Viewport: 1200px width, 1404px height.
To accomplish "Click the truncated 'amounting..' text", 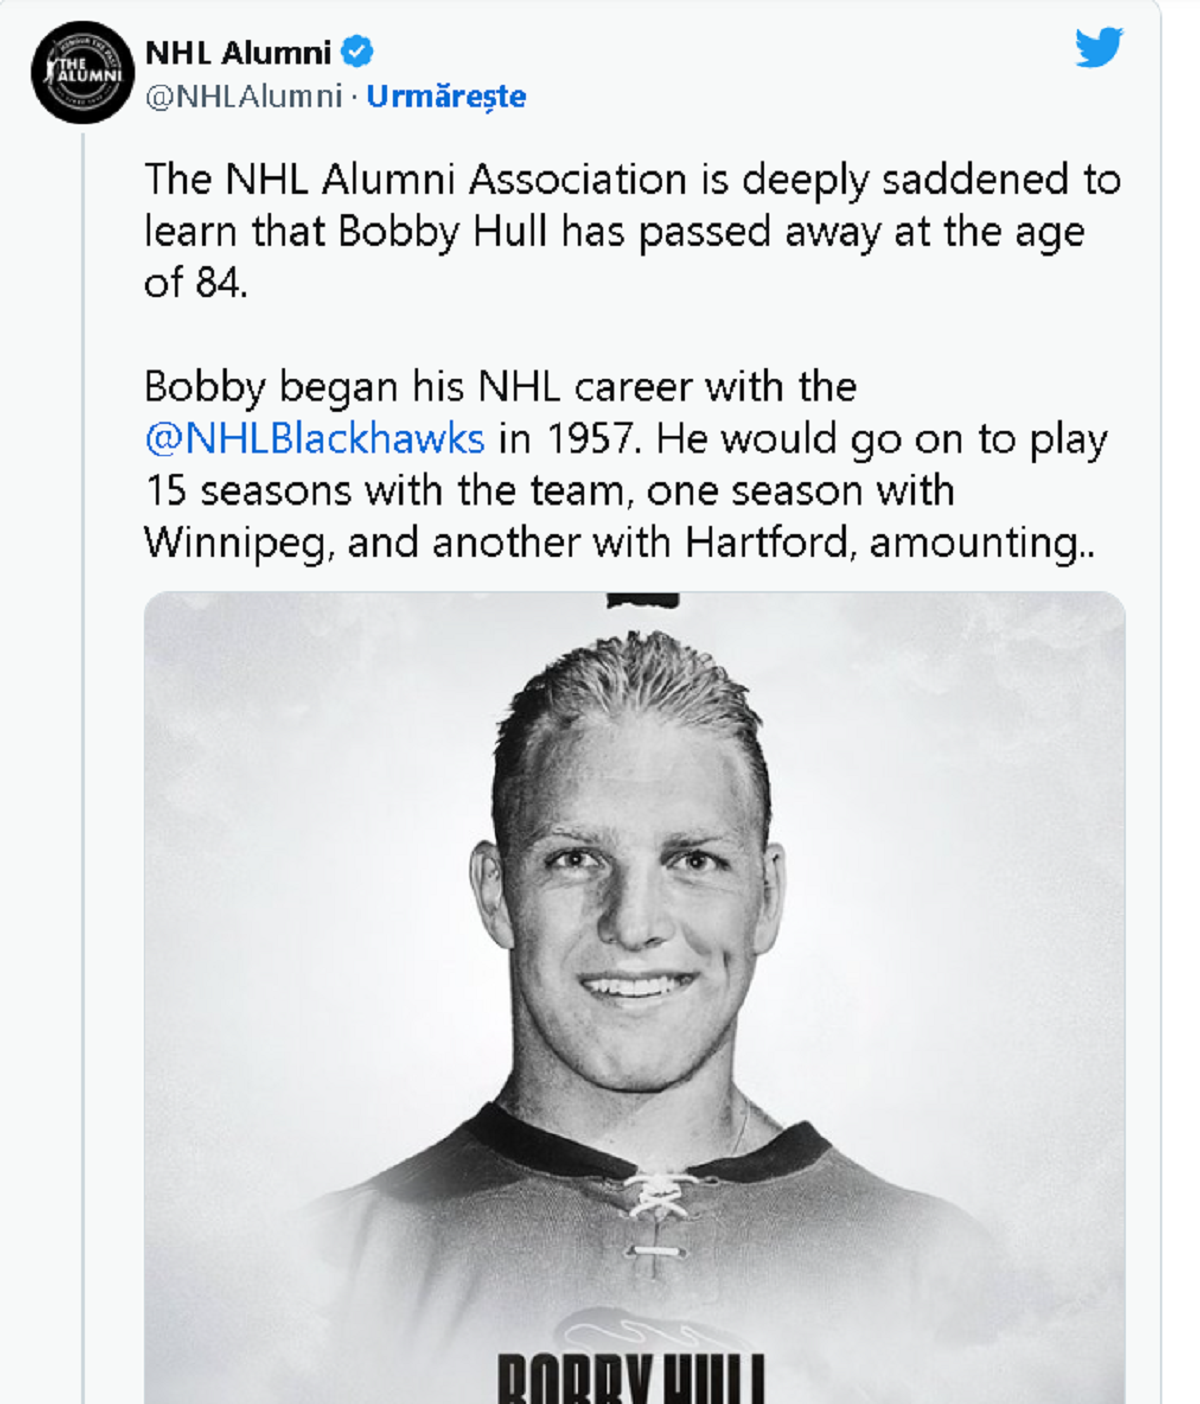I will (982, 543).
